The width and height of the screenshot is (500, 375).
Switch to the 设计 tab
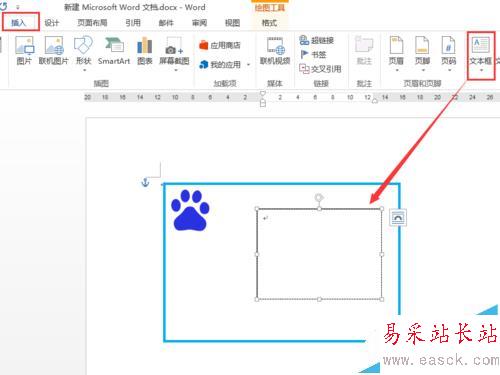click(52, 23)
